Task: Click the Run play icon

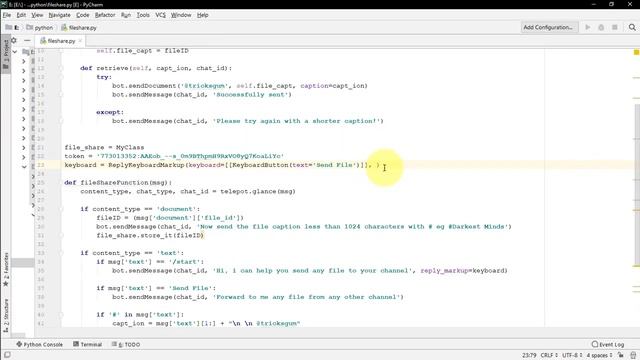Action: [588, 27]
